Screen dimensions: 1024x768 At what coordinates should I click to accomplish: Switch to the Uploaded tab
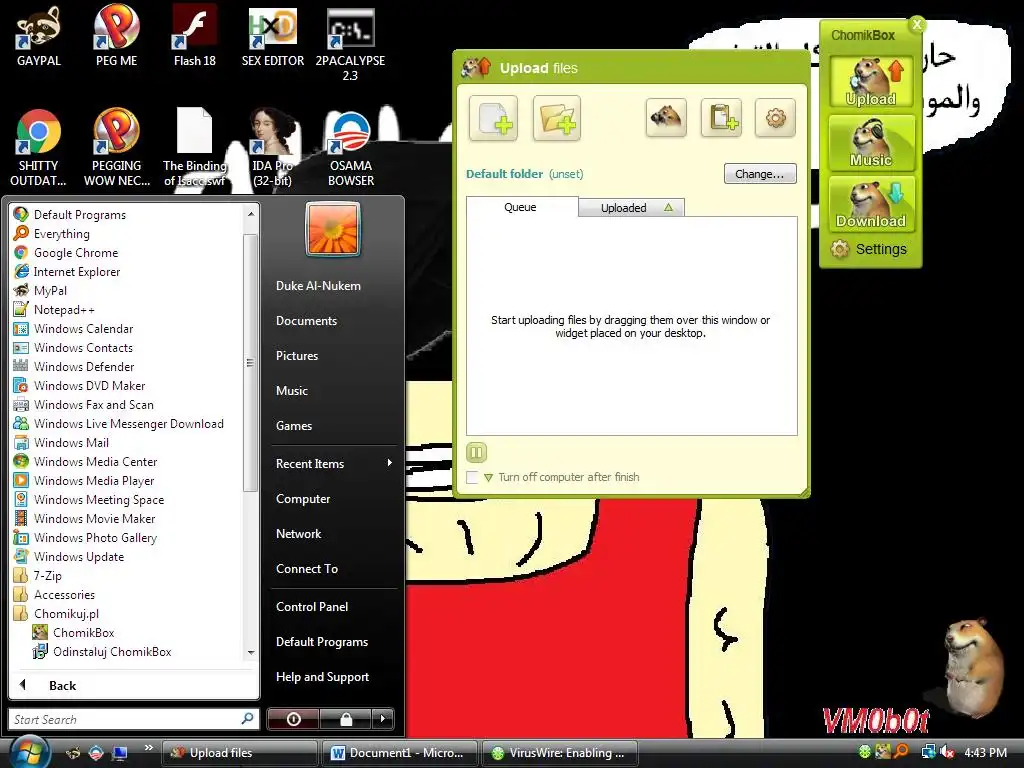tap(631, 208)
